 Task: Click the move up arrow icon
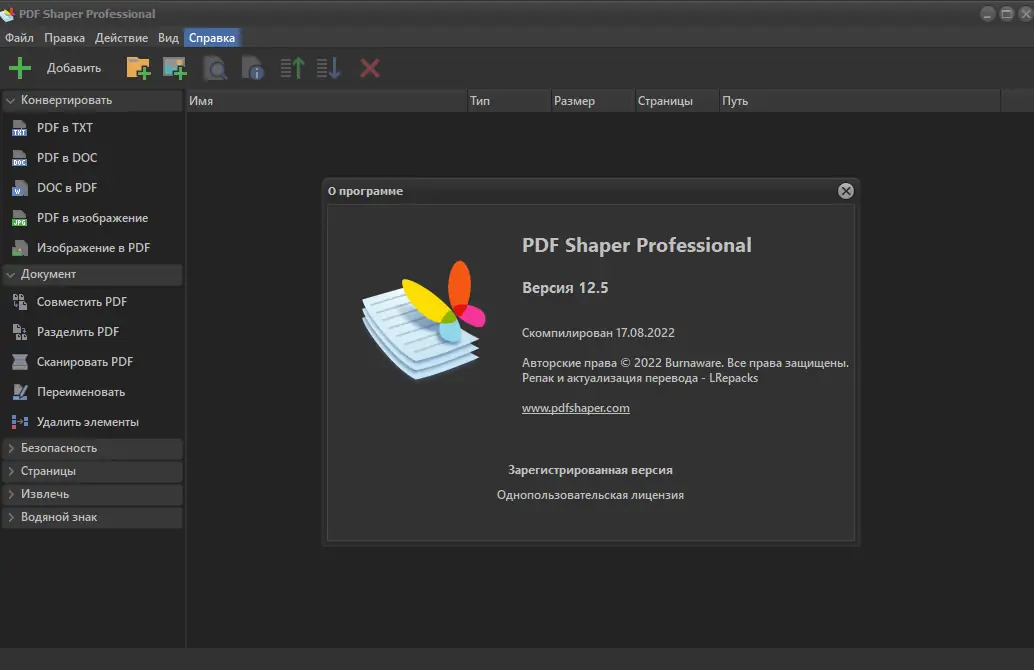292,68
